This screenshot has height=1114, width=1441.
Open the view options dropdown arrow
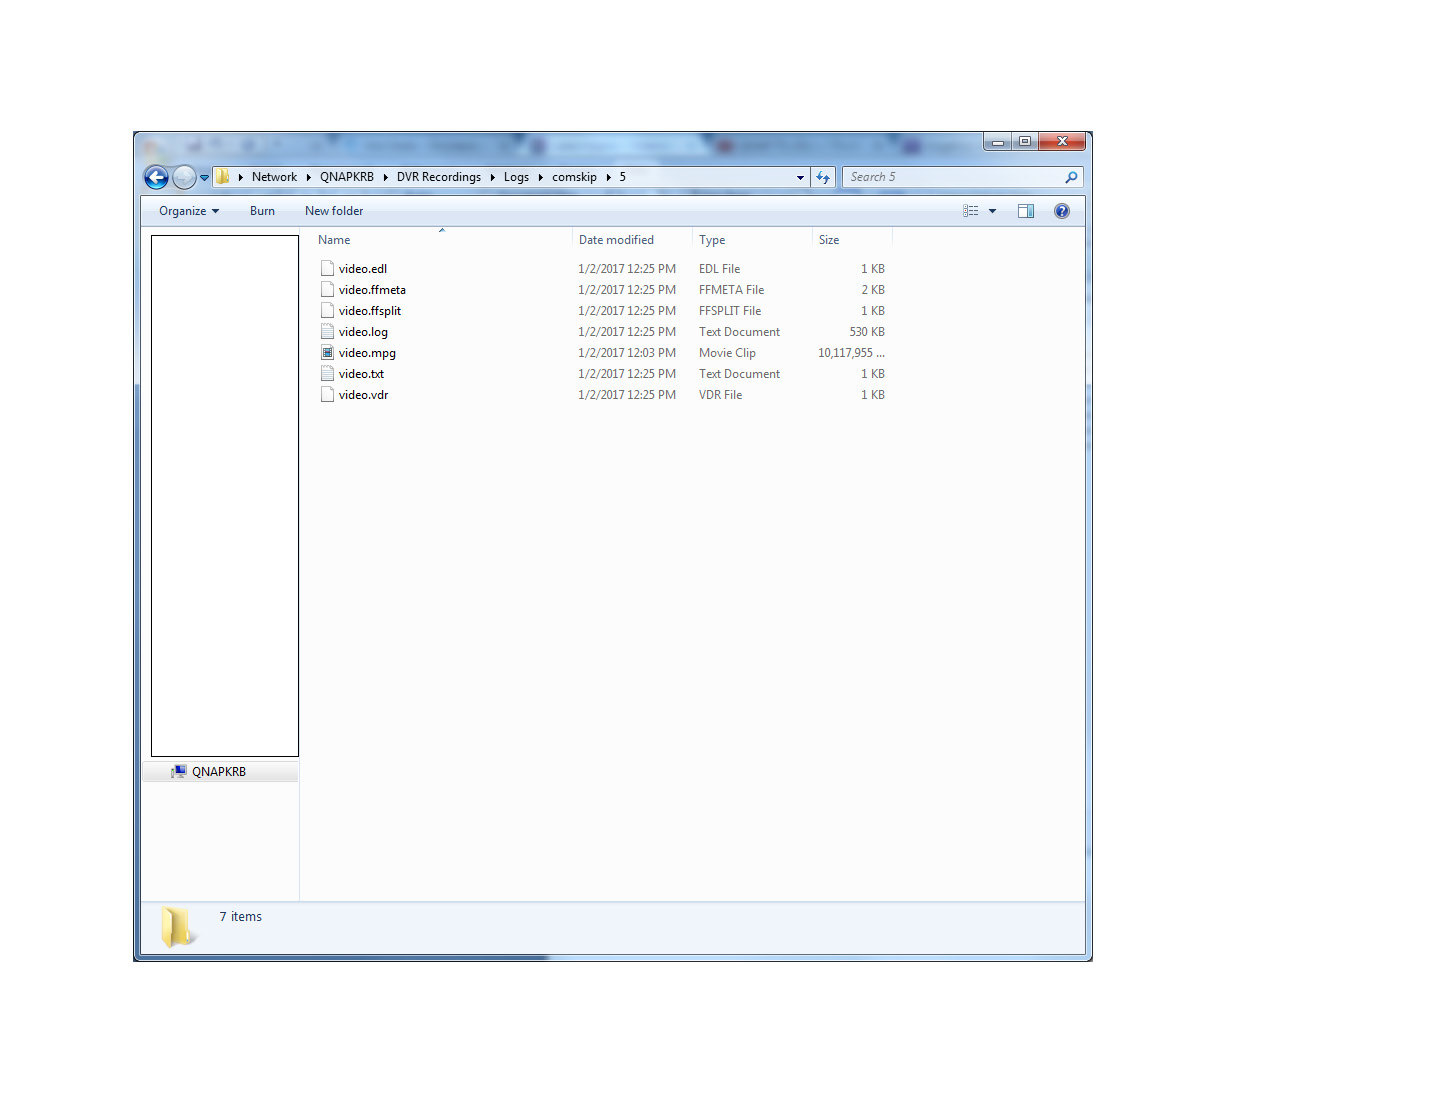[992, 211]
